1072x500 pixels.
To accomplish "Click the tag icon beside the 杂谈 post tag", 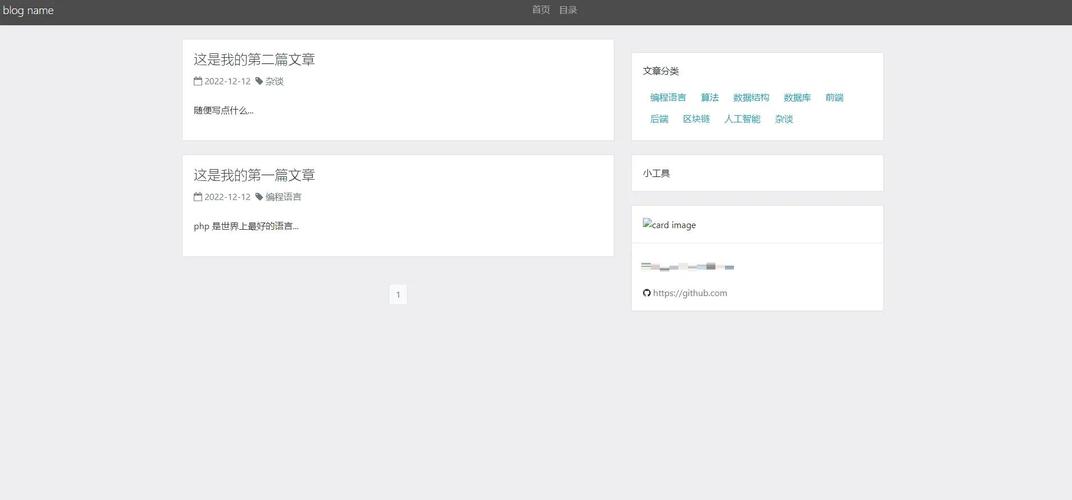I will [259, 82].
